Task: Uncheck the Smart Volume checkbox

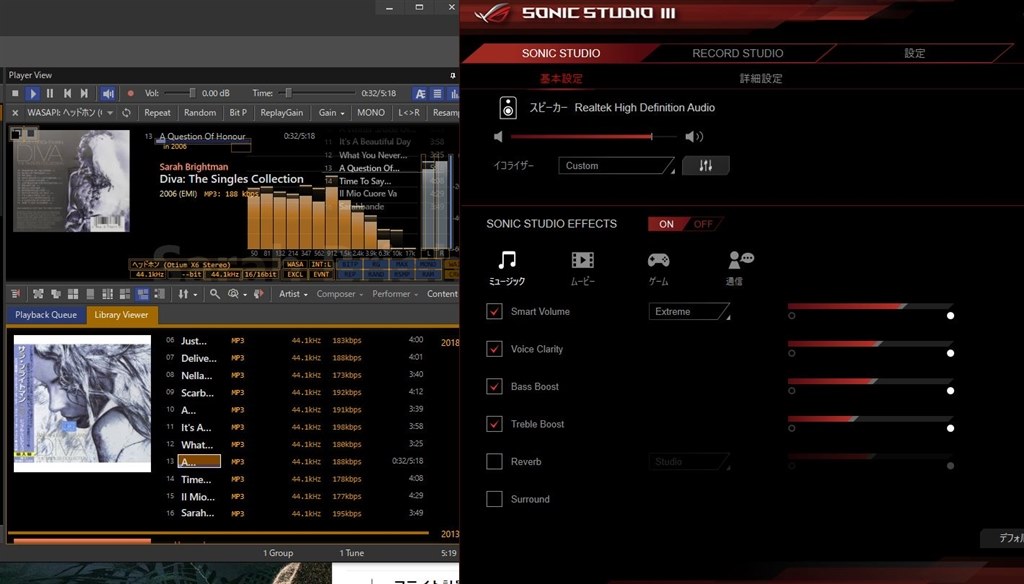Action: coord(494,312)
